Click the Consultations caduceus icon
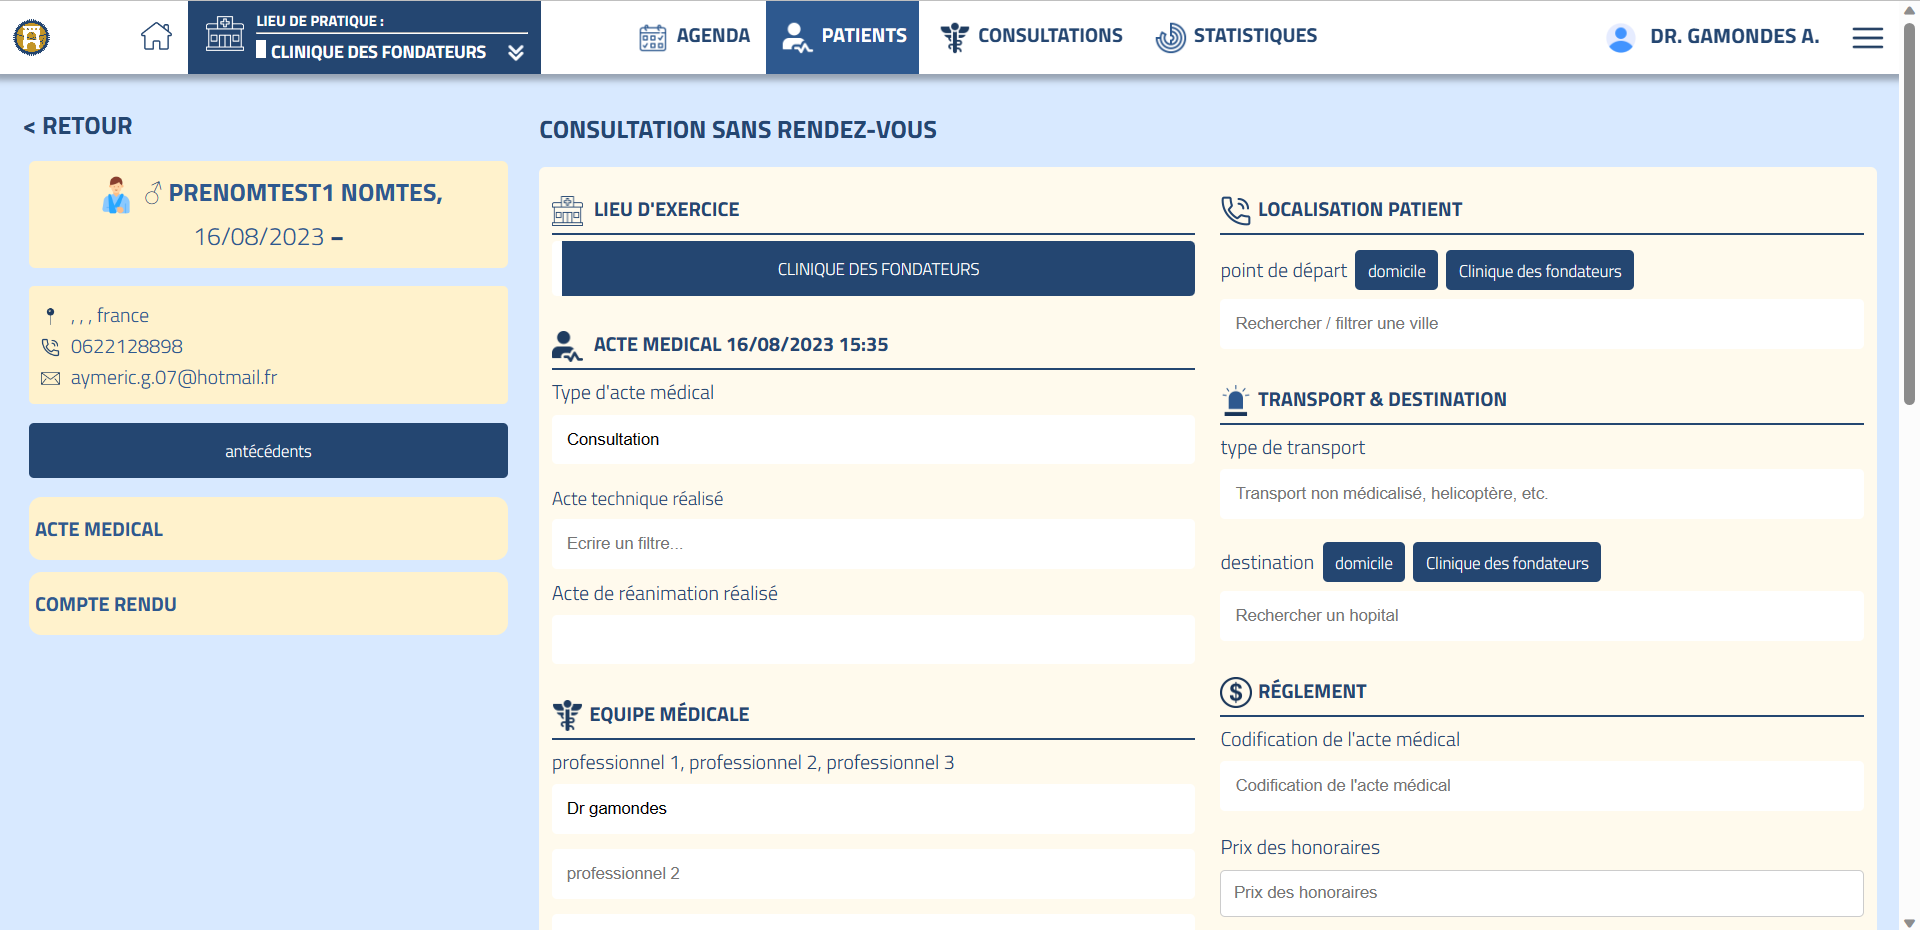 pyautogui.click(x=954, y=37)
